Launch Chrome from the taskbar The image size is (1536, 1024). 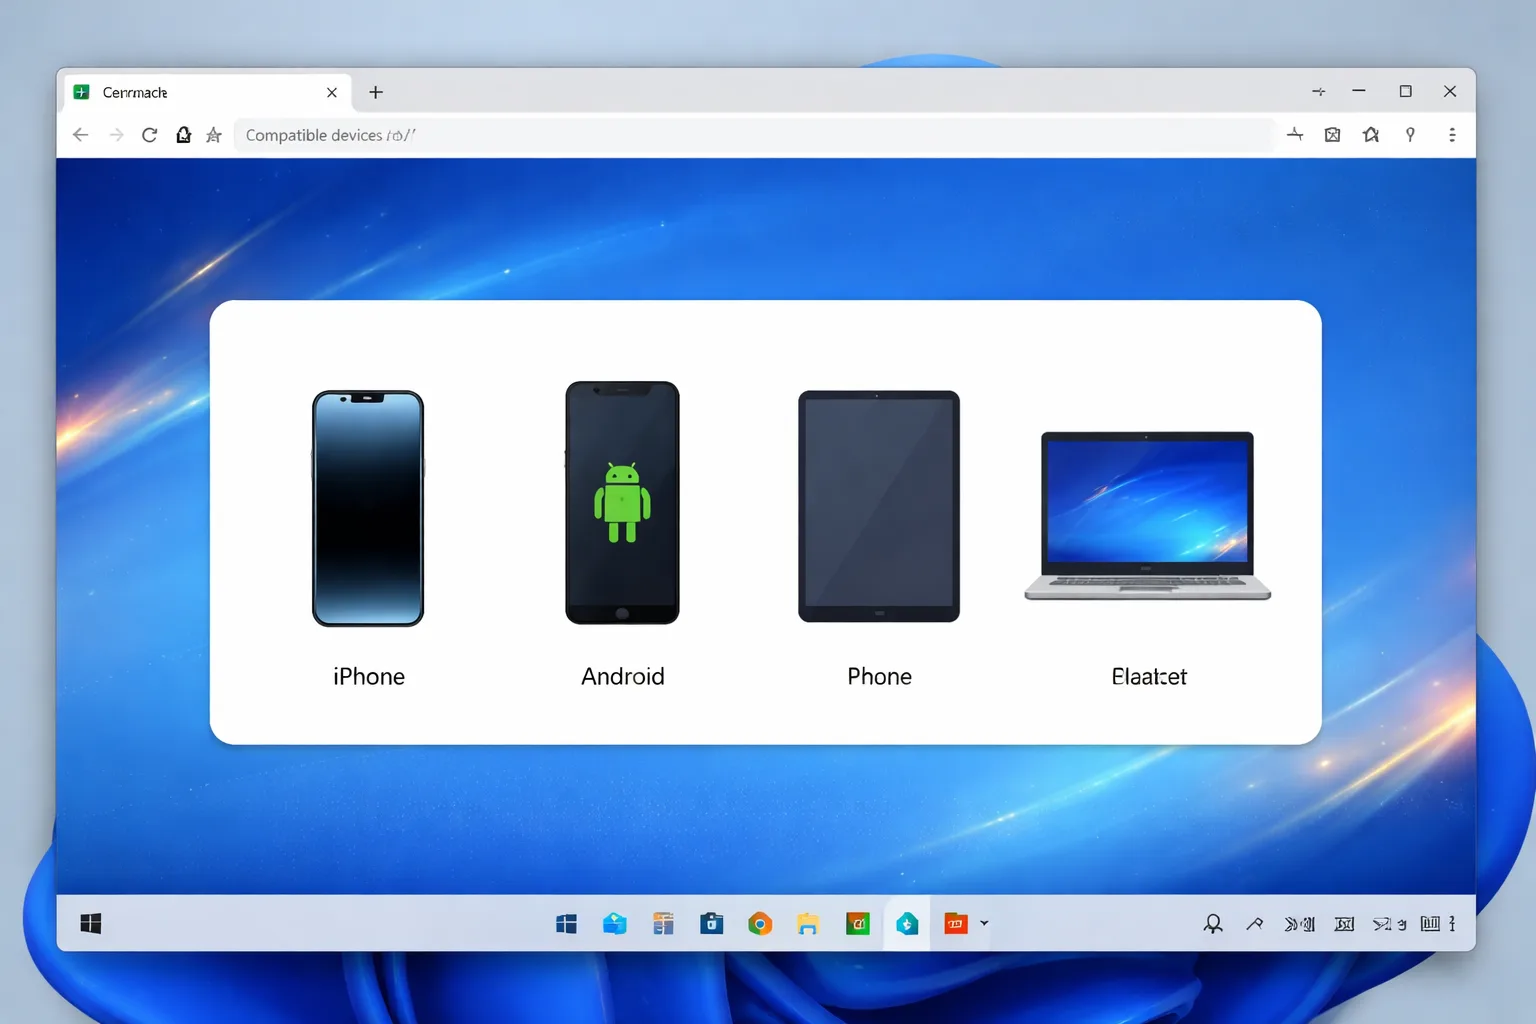click(760, 924)
